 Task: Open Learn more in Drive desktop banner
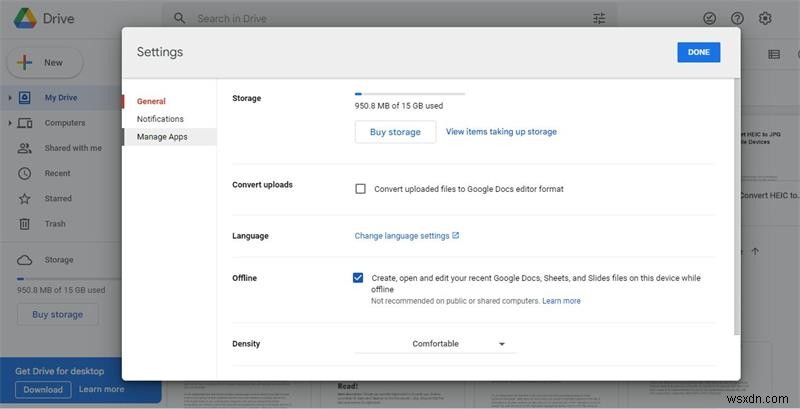click(102, 389)
